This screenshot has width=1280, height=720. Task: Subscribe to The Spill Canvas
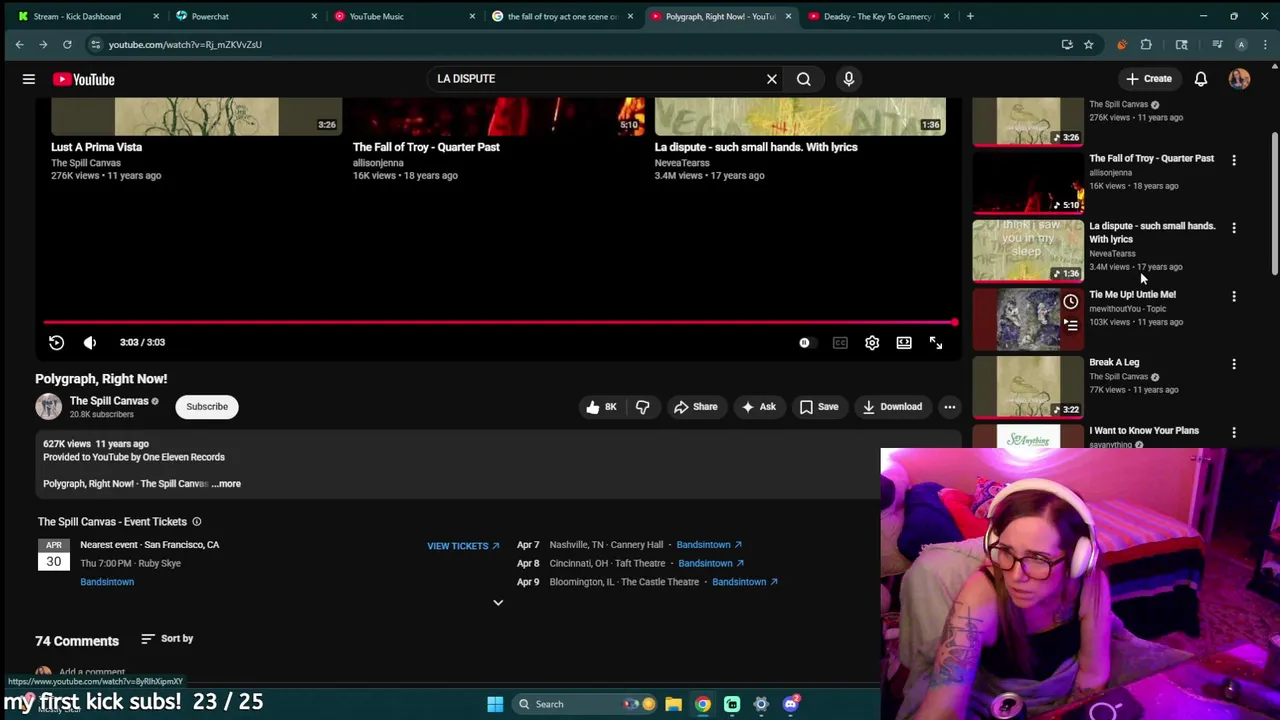coord(207,407)
